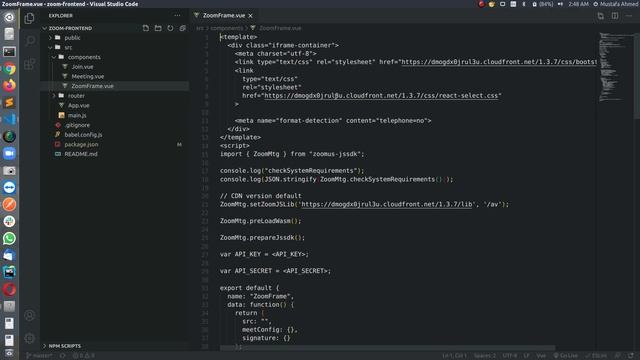Open .gitignore in the file tree

coord(114,125)
